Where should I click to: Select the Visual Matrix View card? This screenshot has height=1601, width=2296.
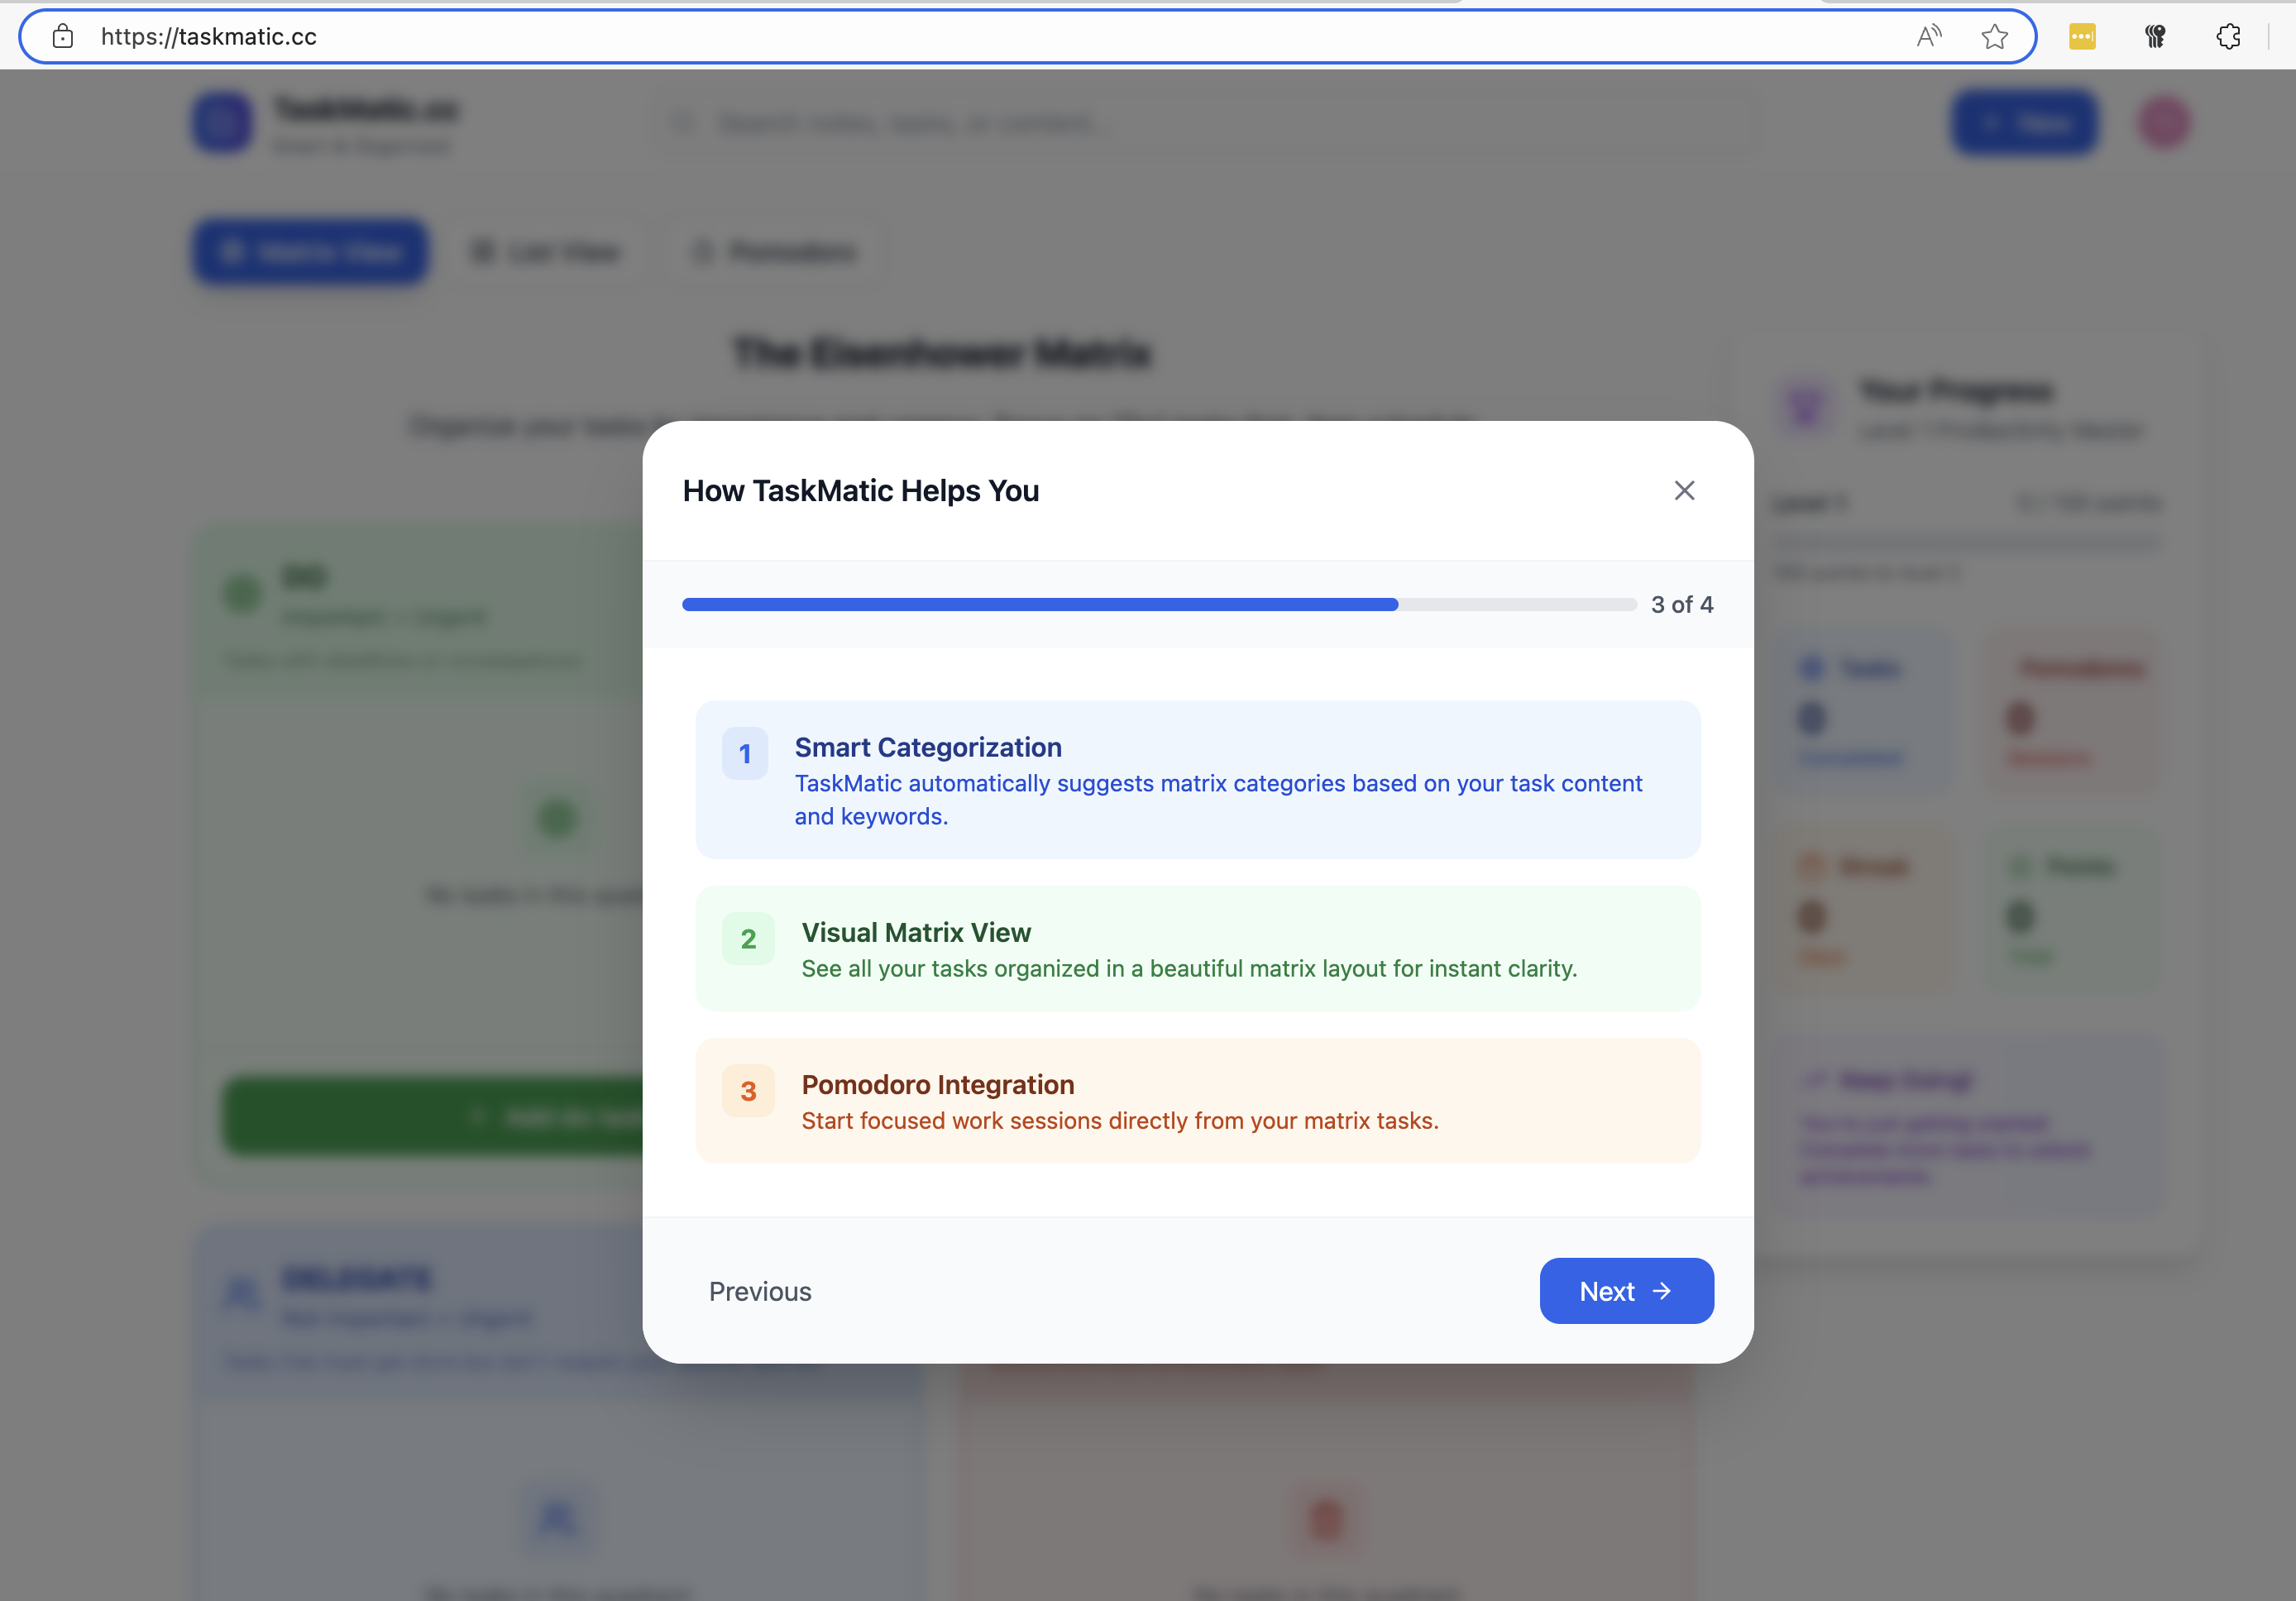(1197, 948)
